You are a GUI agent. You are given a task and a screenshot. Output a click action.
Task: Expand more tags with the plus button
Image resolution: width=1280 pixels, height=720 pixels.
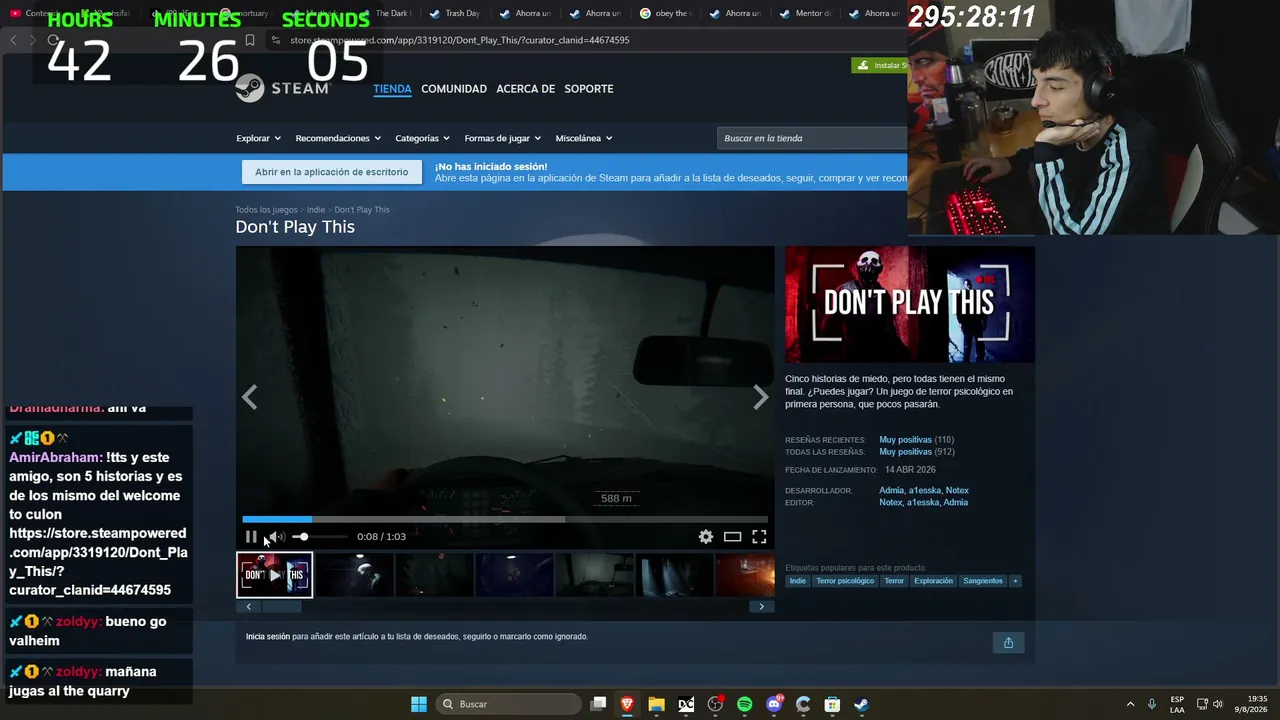[1015, 581]
